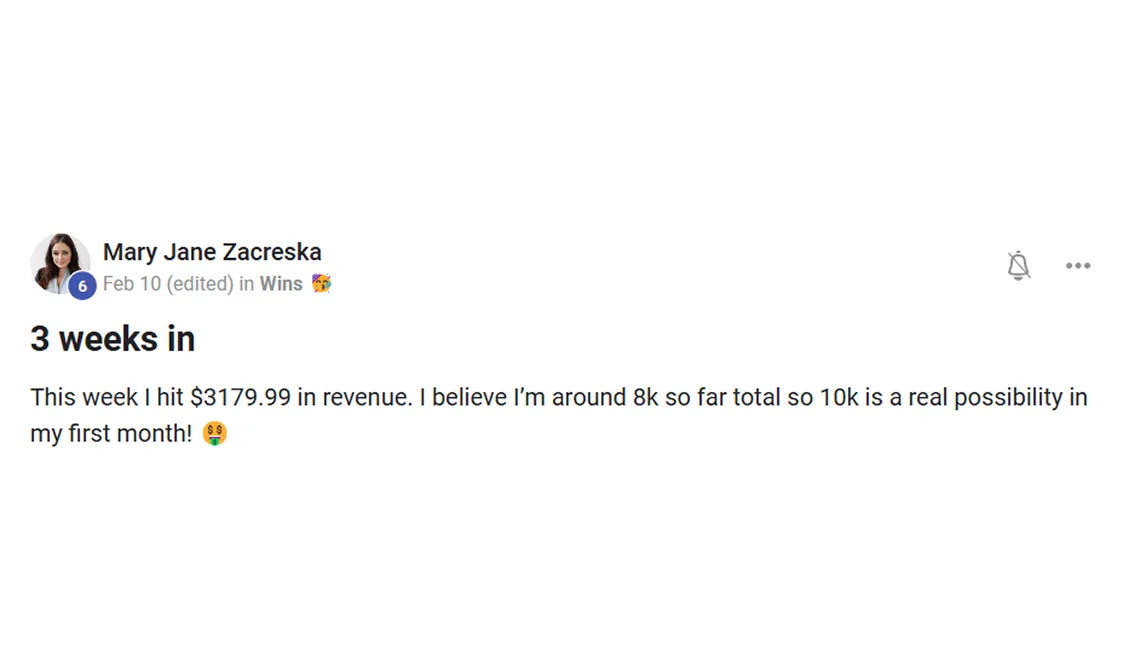Click the word "in" before Wins
This screenshot has width=1140, height=668.
[246, 284]
